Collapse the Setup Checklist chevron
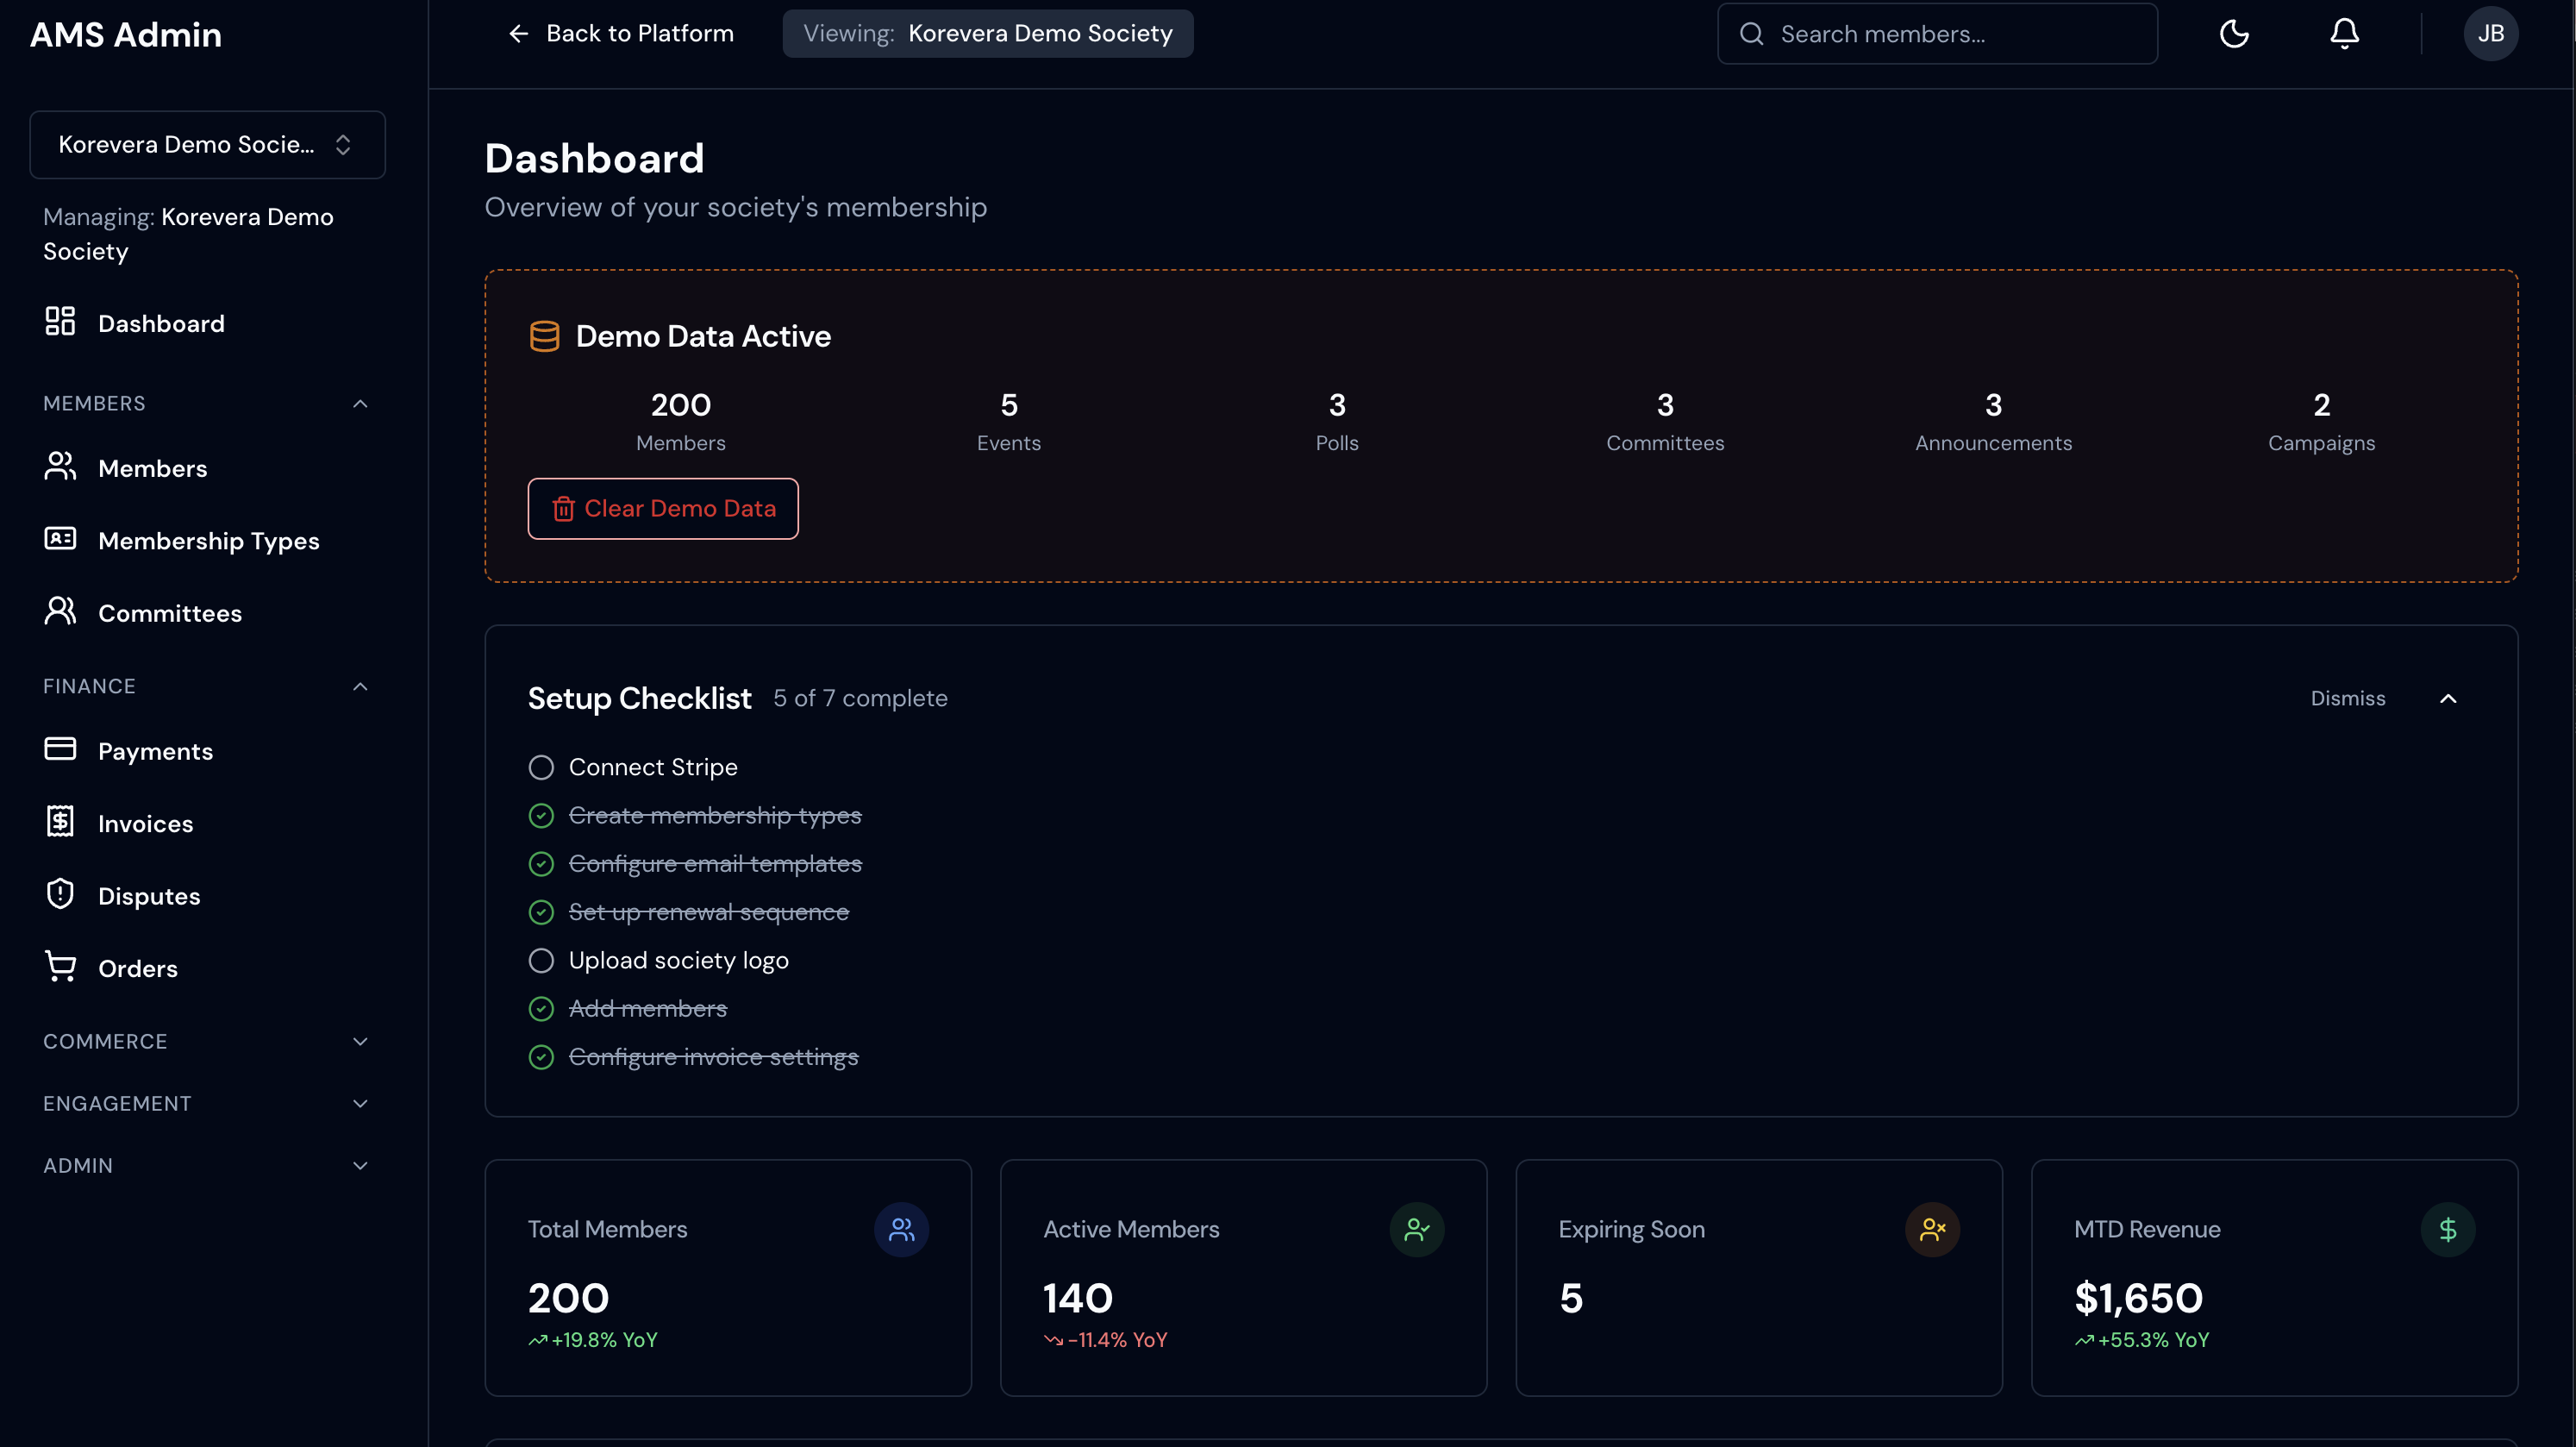The image size is (2576, 1447). [x=2447, y=698]
